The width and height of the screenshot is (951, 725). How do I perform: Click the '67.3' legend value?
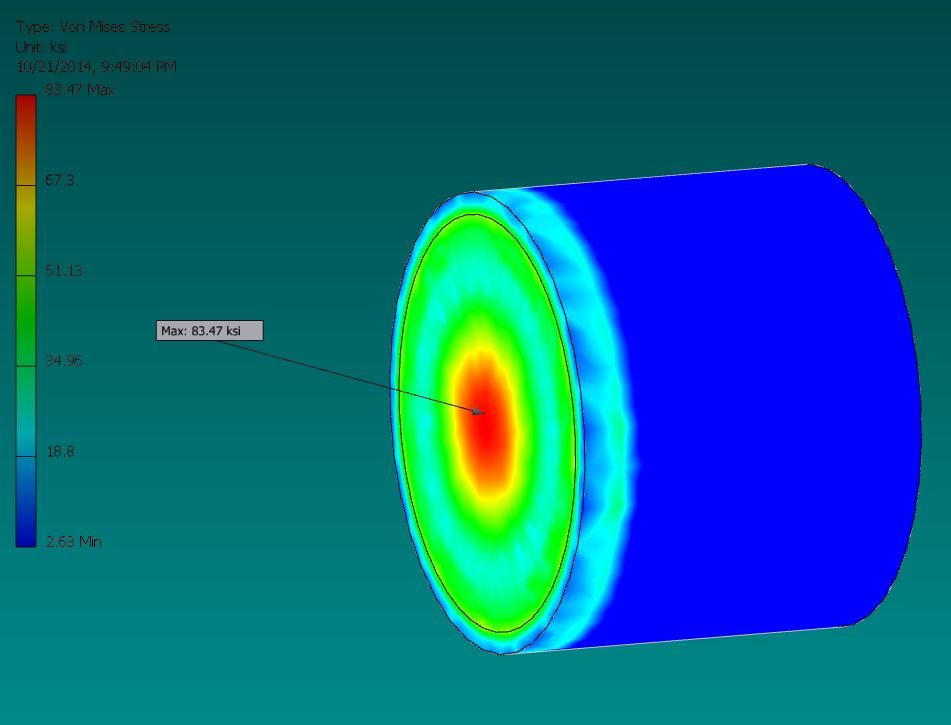[x=60, y=180]
